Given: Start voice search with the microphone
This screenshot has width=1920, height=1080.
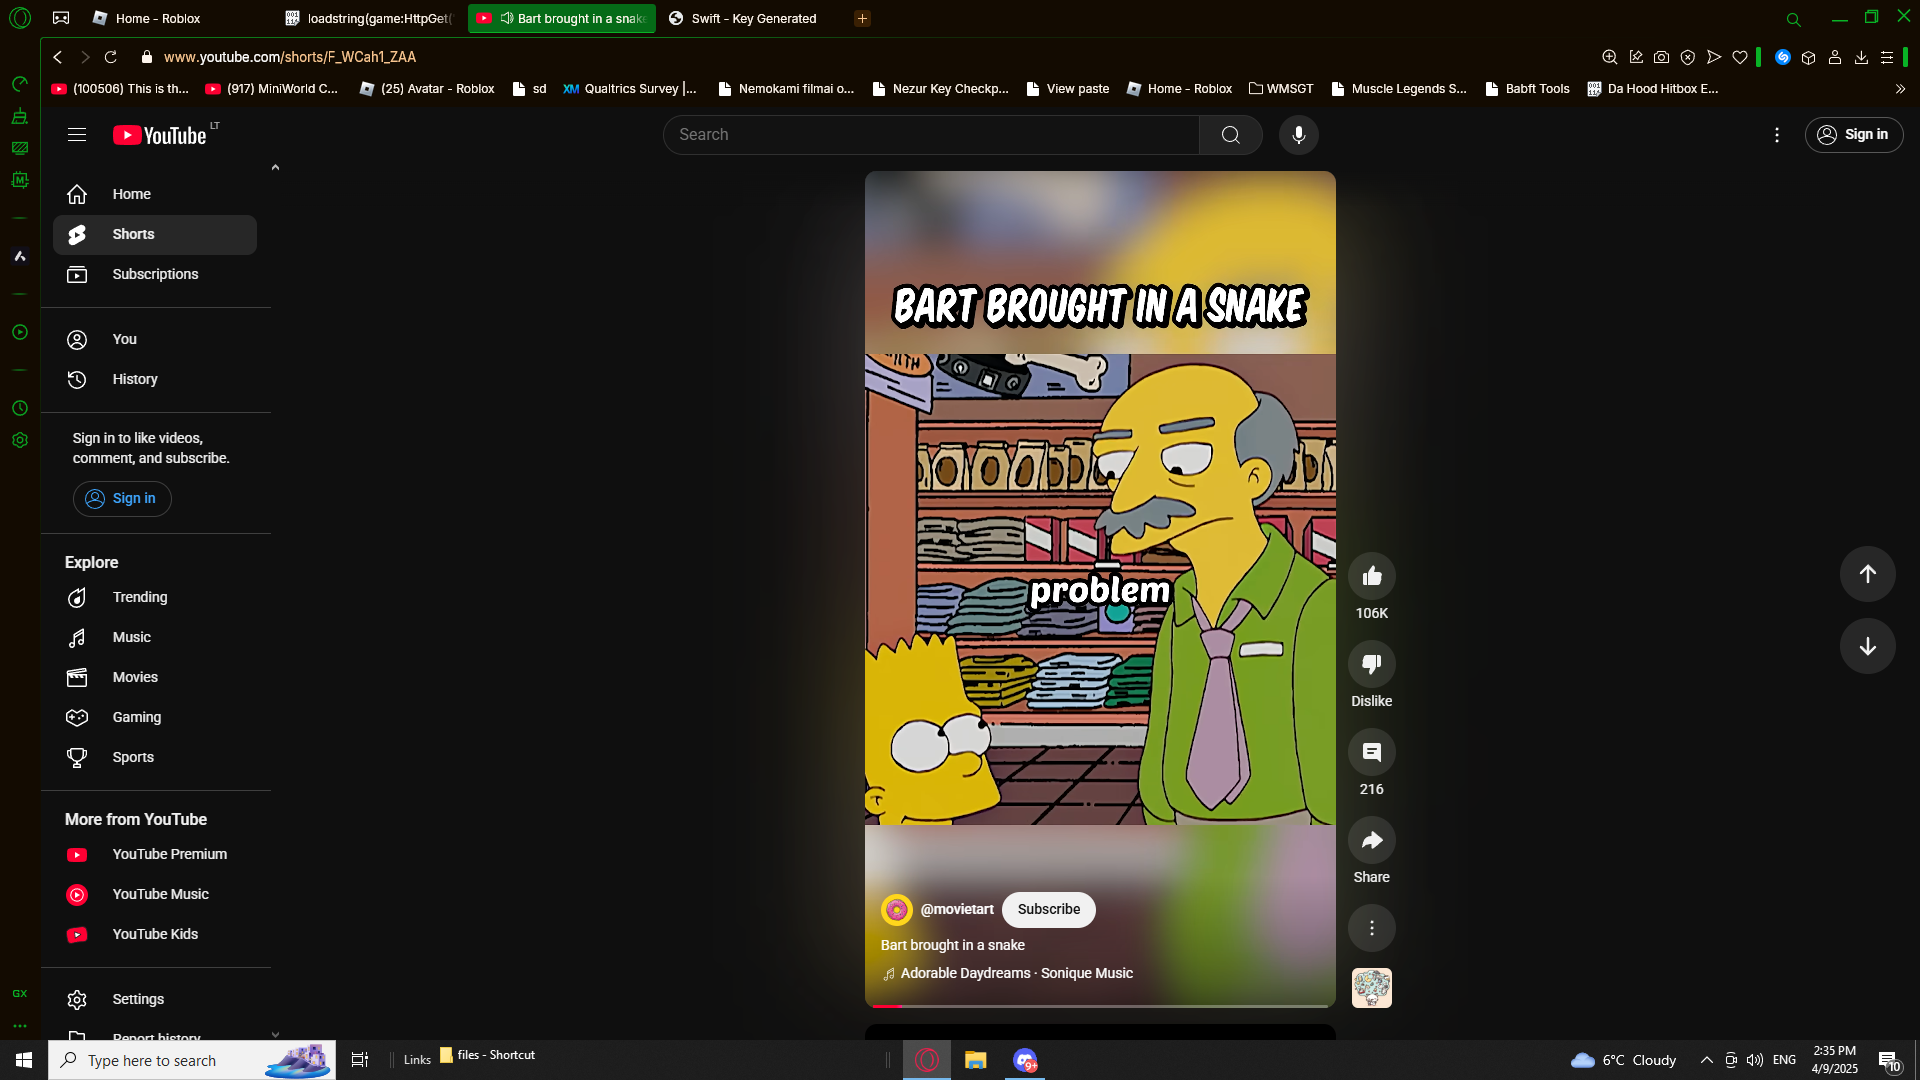Looking at the screenshot, I should tap(1298, 135).
